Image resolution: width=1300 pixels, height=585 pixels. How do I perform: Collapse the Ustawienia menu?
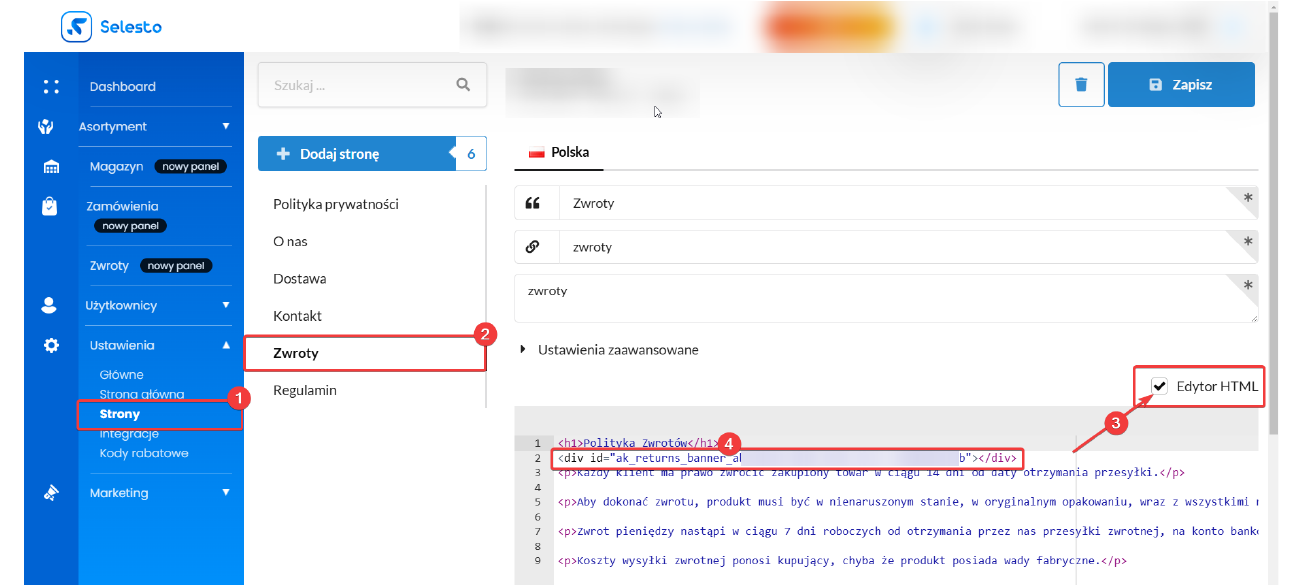coord(226,345)
